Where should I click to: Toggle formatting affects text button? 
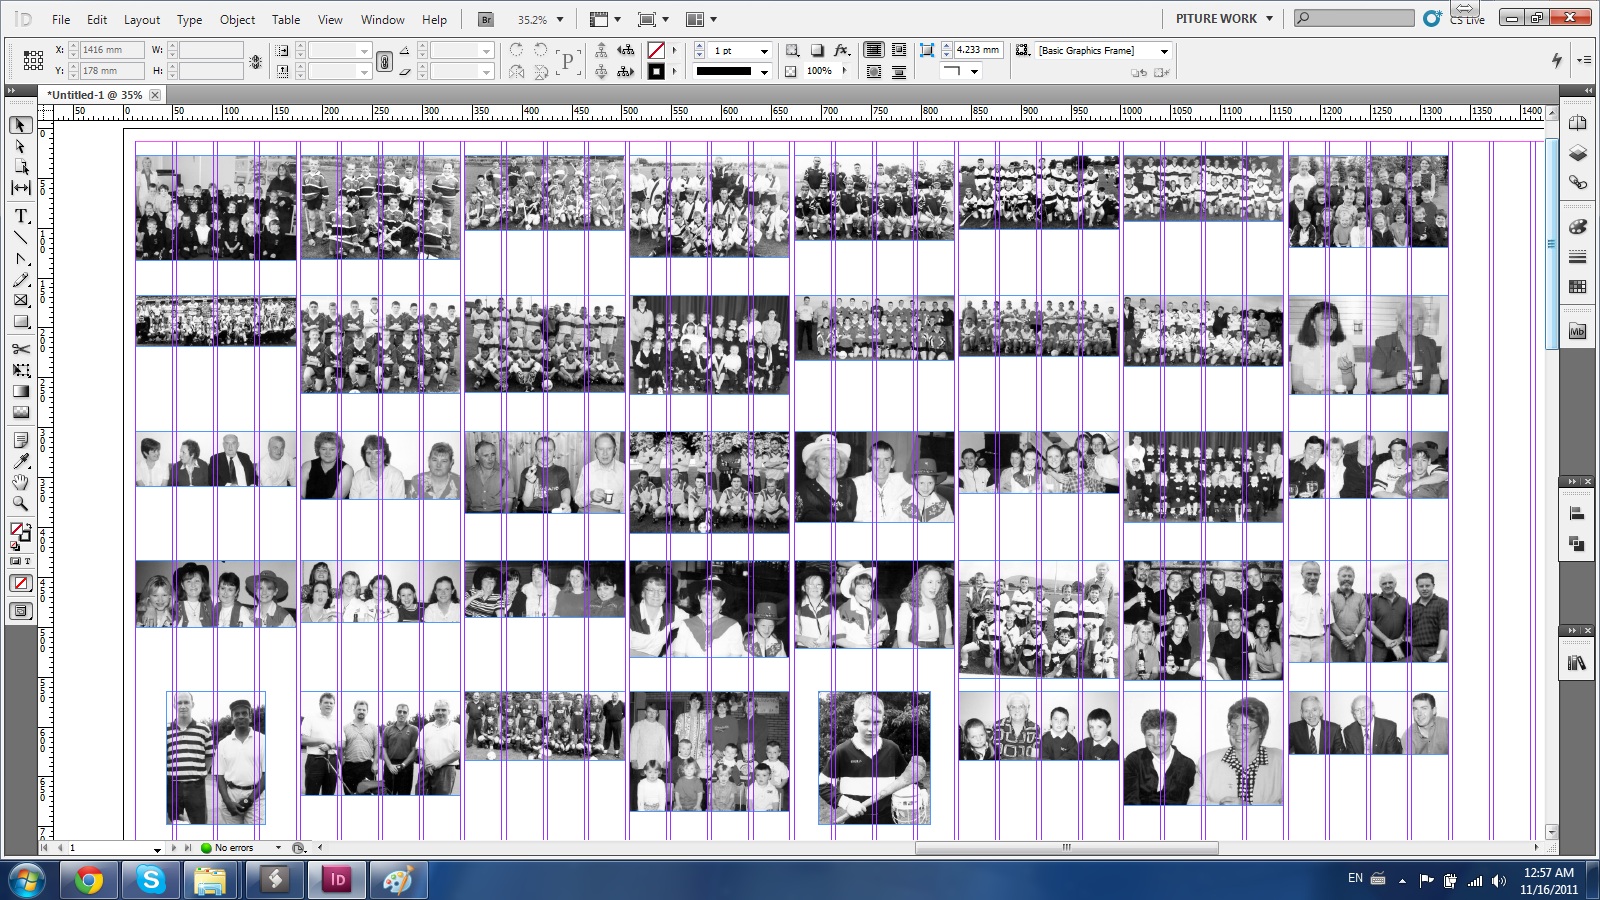pyautogui.click(x=28, y=561)
